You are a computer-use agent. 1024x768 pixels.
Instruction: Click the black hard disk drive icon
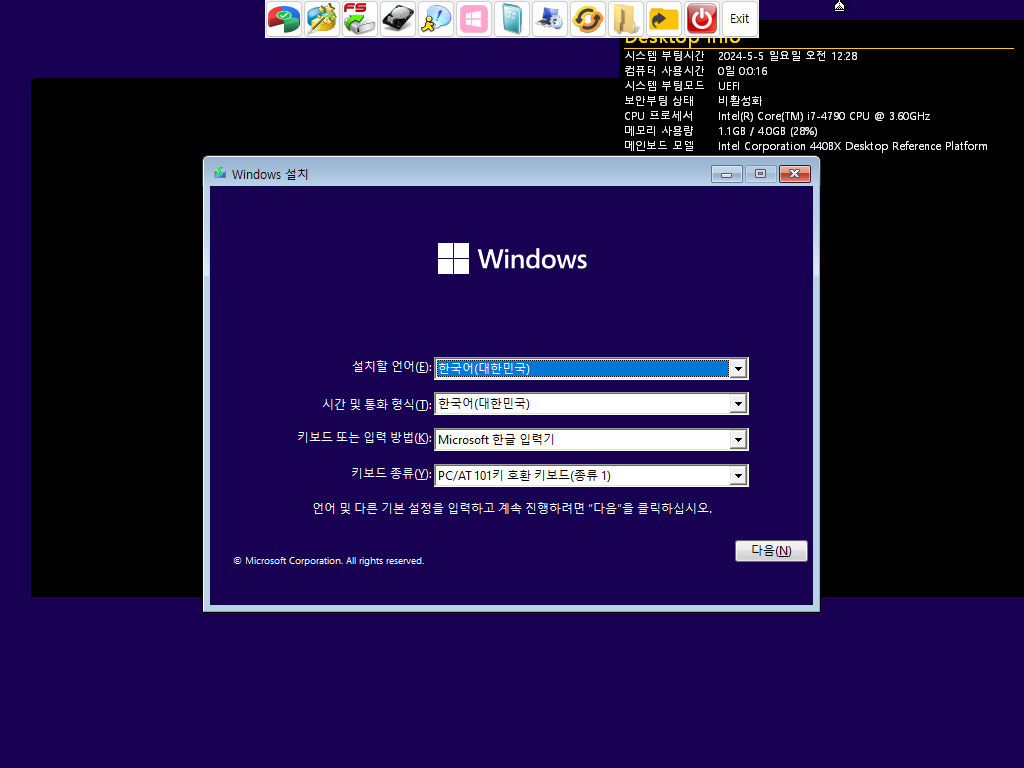click(398, 19)
